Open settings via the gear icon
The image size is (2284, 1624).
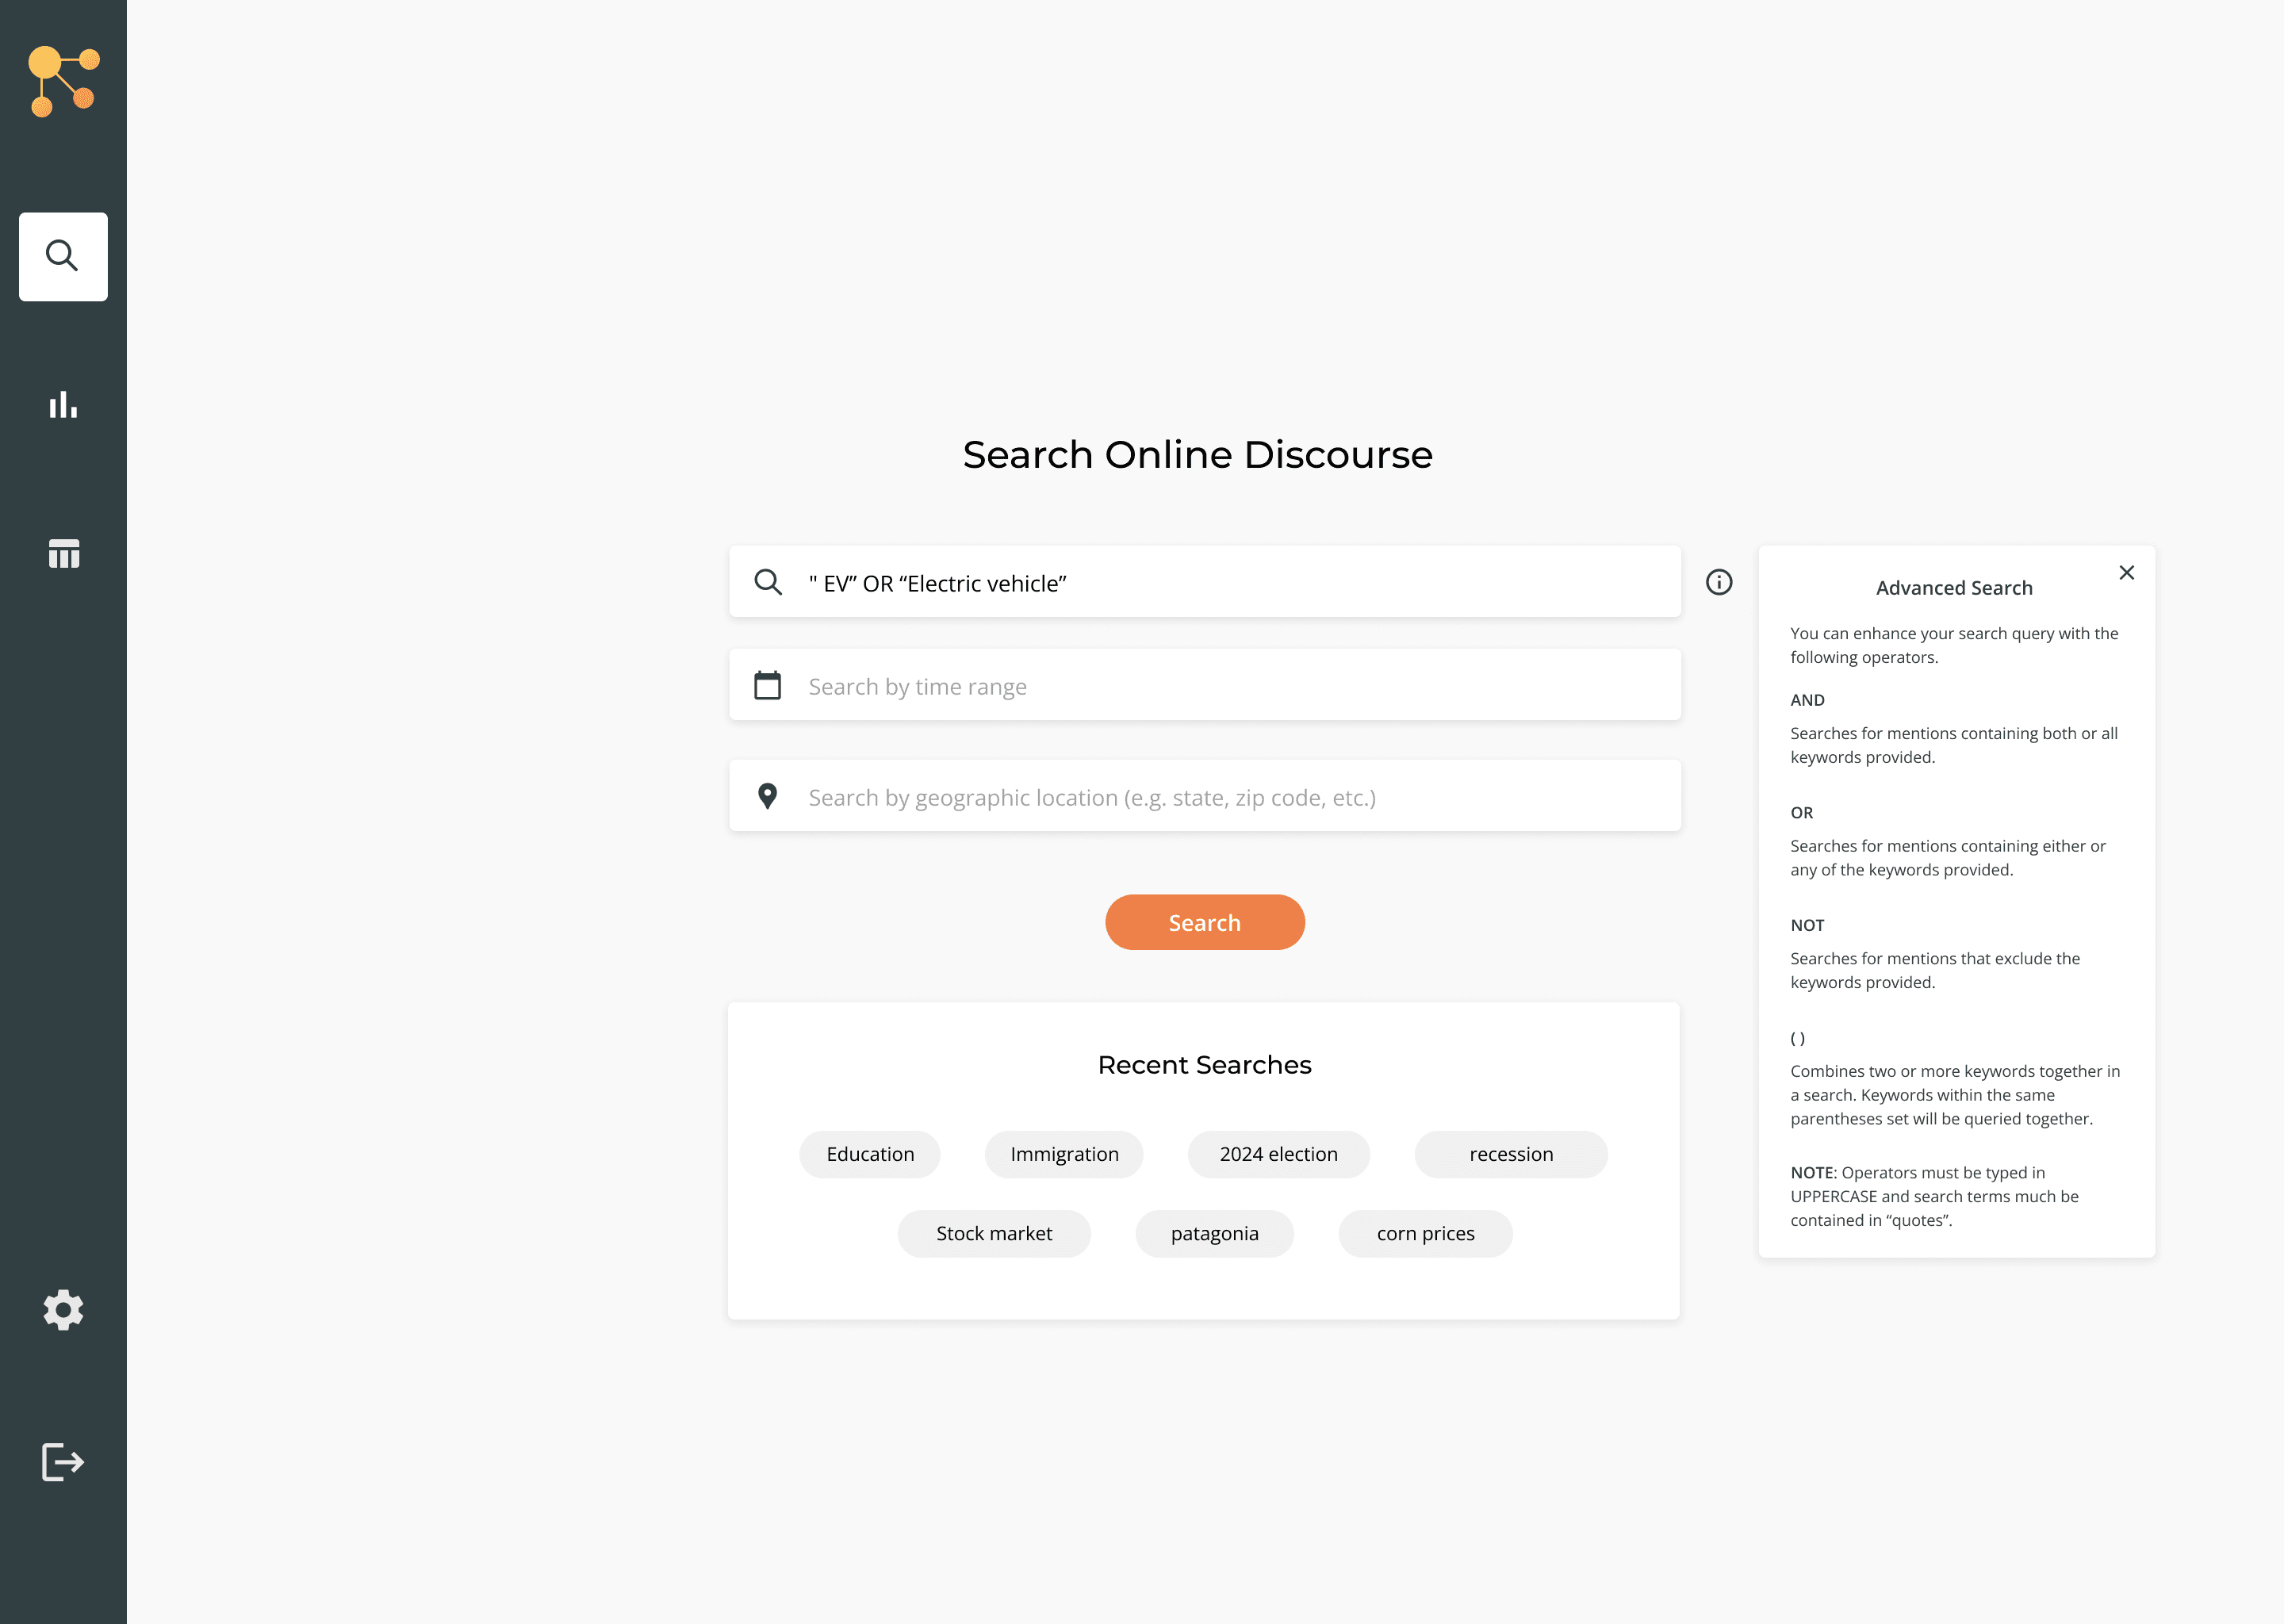click(x=63, y=1309)
